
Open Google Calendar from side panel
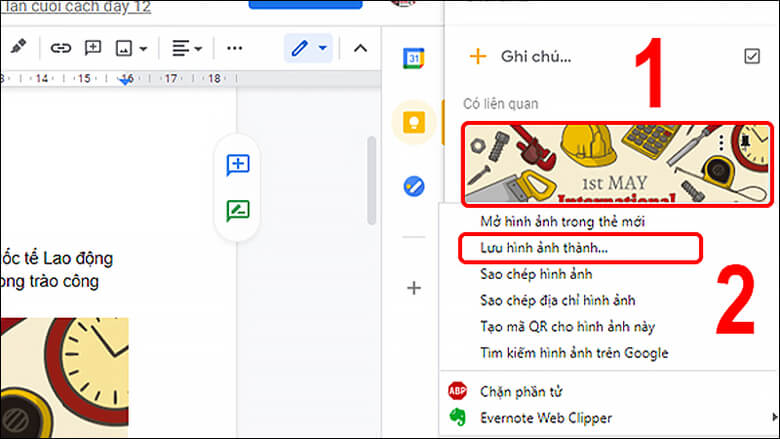coord(413,57)
